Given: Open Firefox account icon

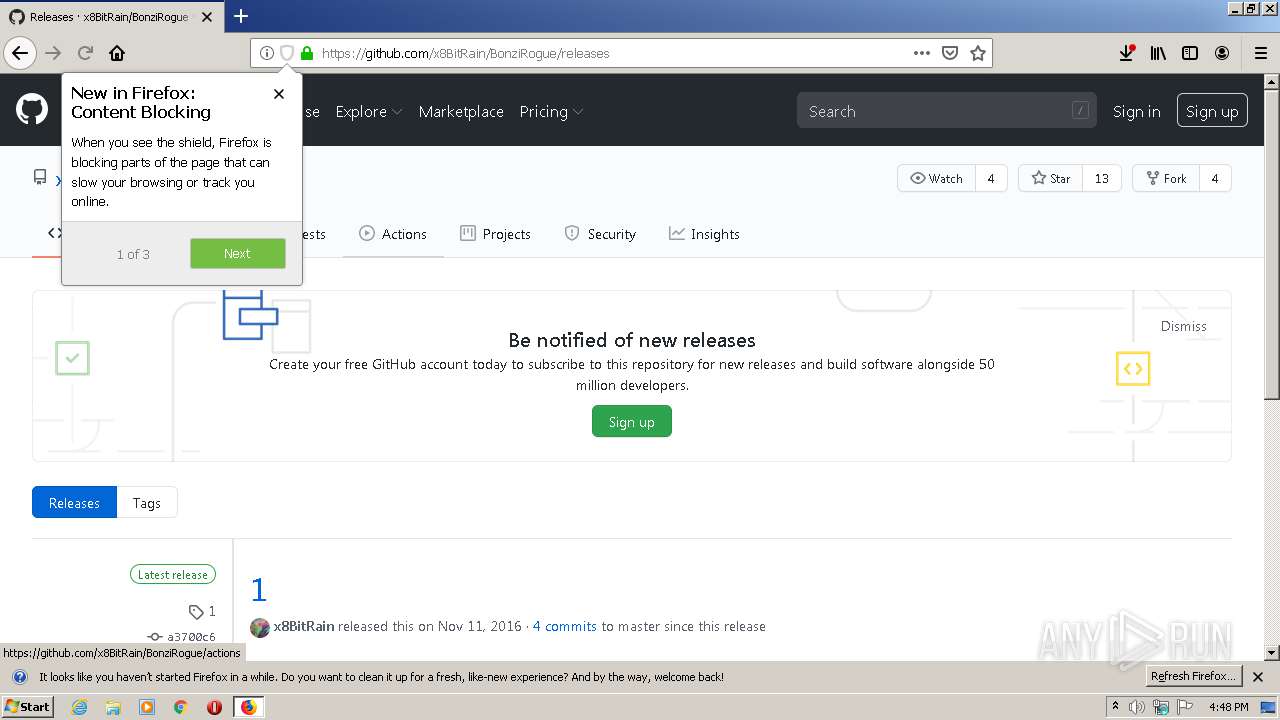Looking at the screenshot, I should tap(1222, 53).
